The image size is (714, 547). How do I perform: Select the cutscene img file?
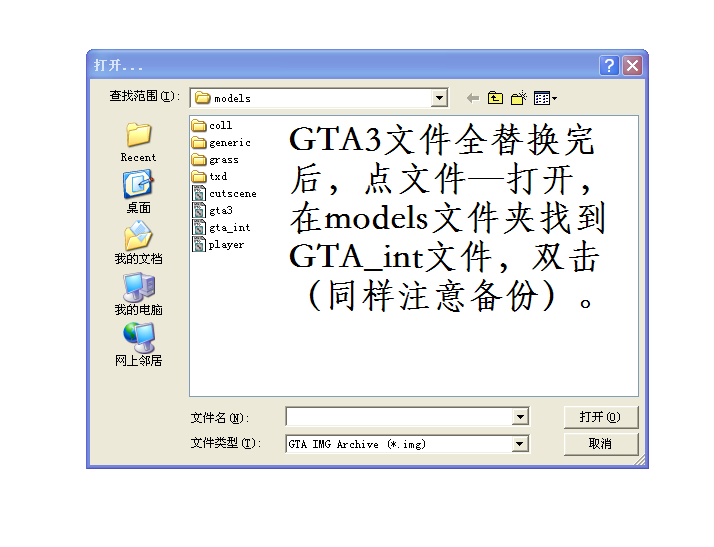[x=232, y=194]
